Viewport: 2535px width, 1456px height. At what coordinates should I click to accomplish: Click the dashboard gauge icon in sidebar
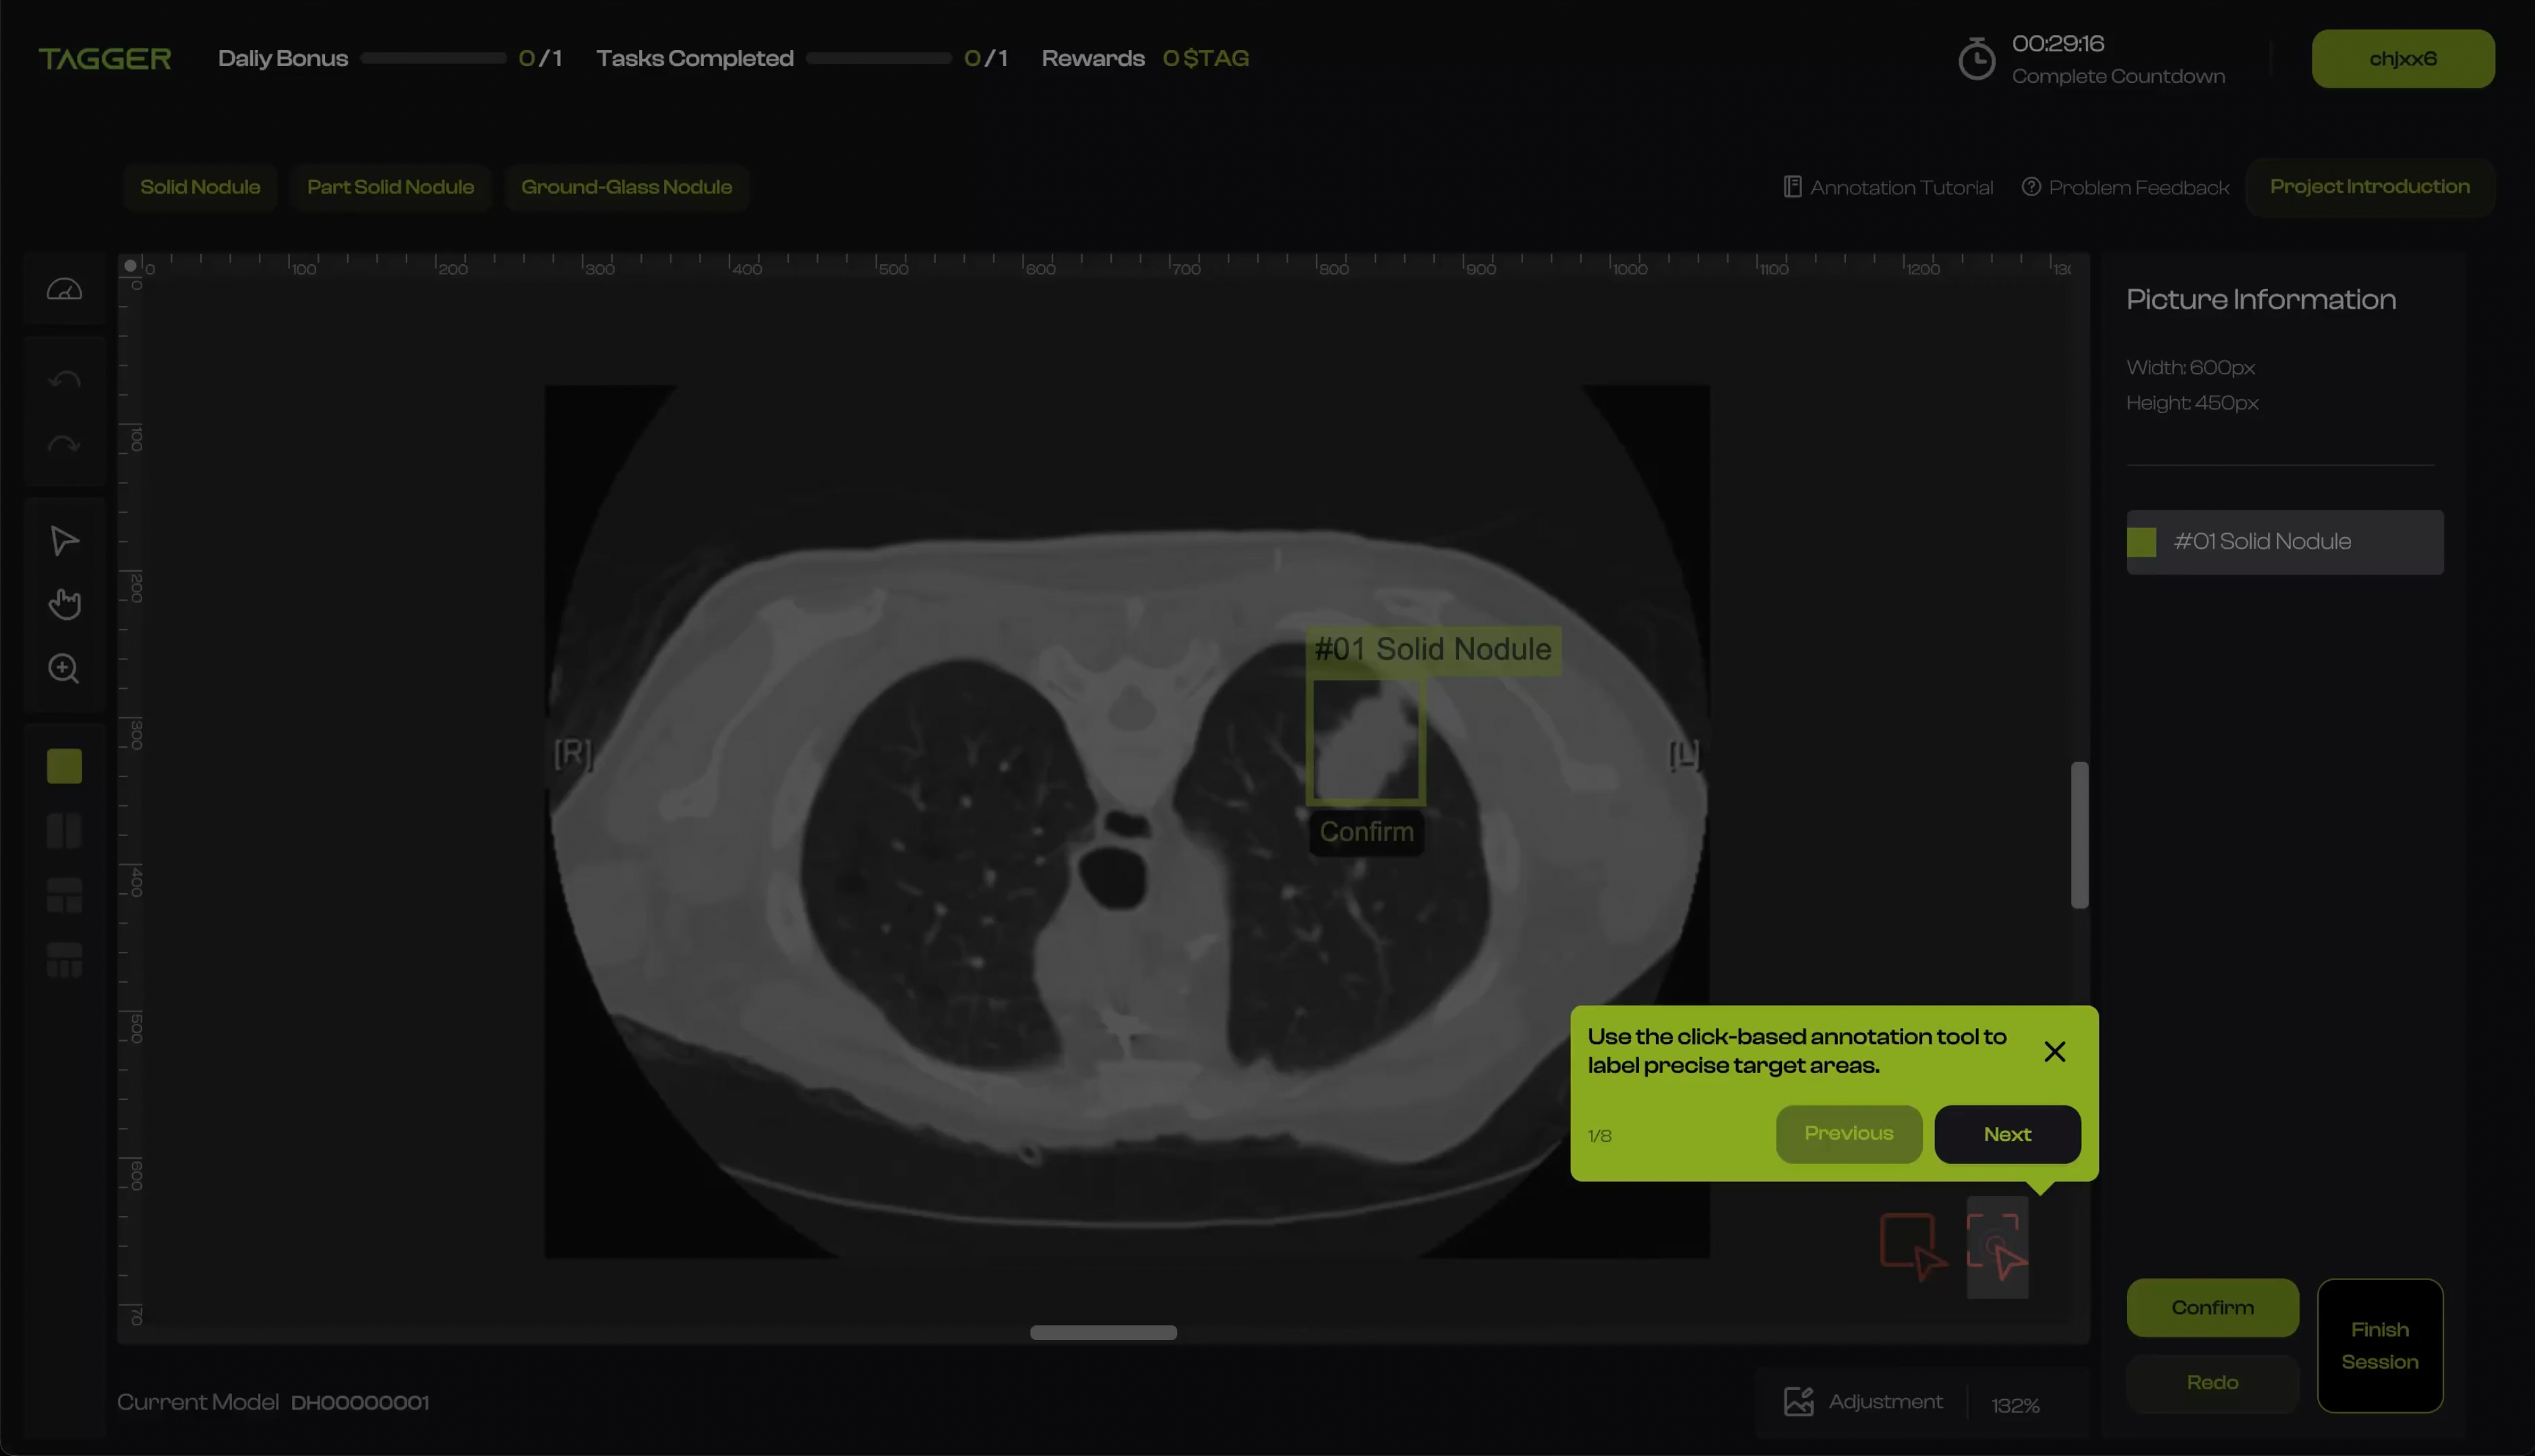[64, 289]
